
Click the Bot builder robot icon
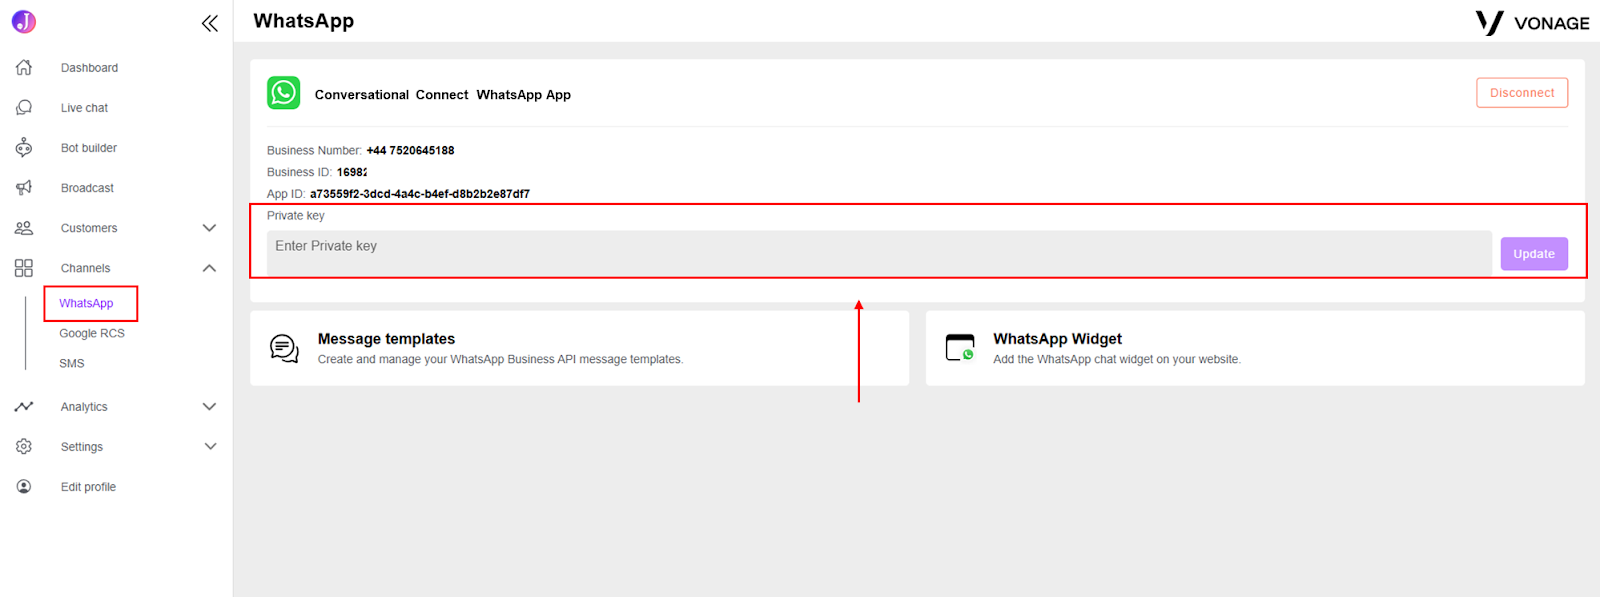[24, 148]
